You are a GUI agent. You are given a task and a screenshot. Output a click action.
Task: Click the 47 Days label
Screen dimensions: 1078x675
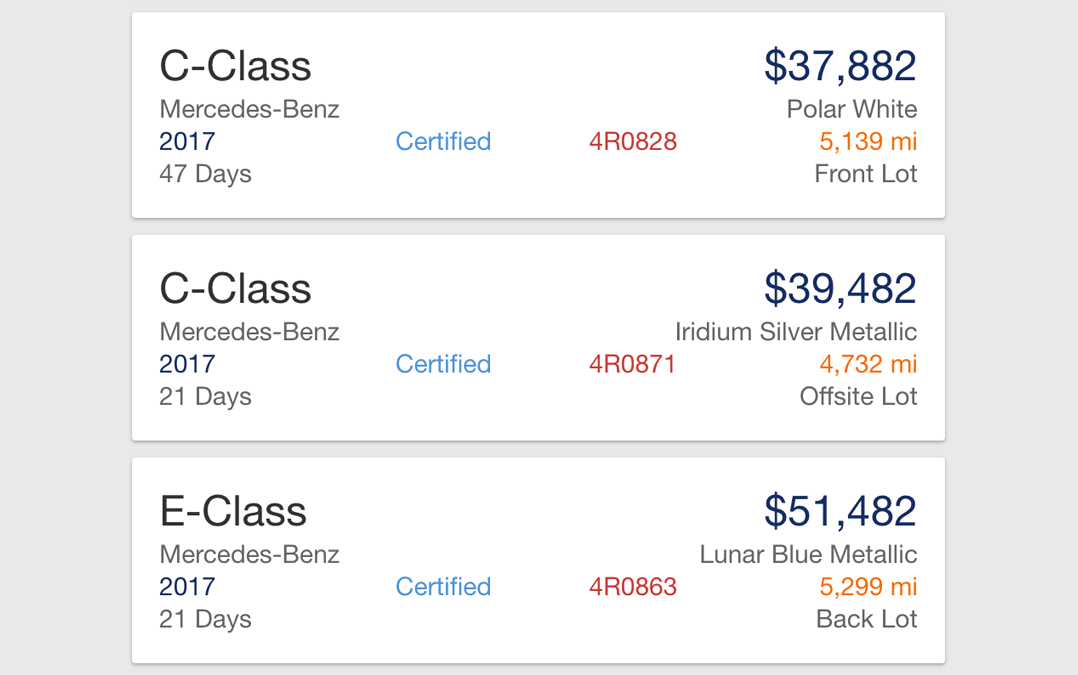[x=205, y=175]
